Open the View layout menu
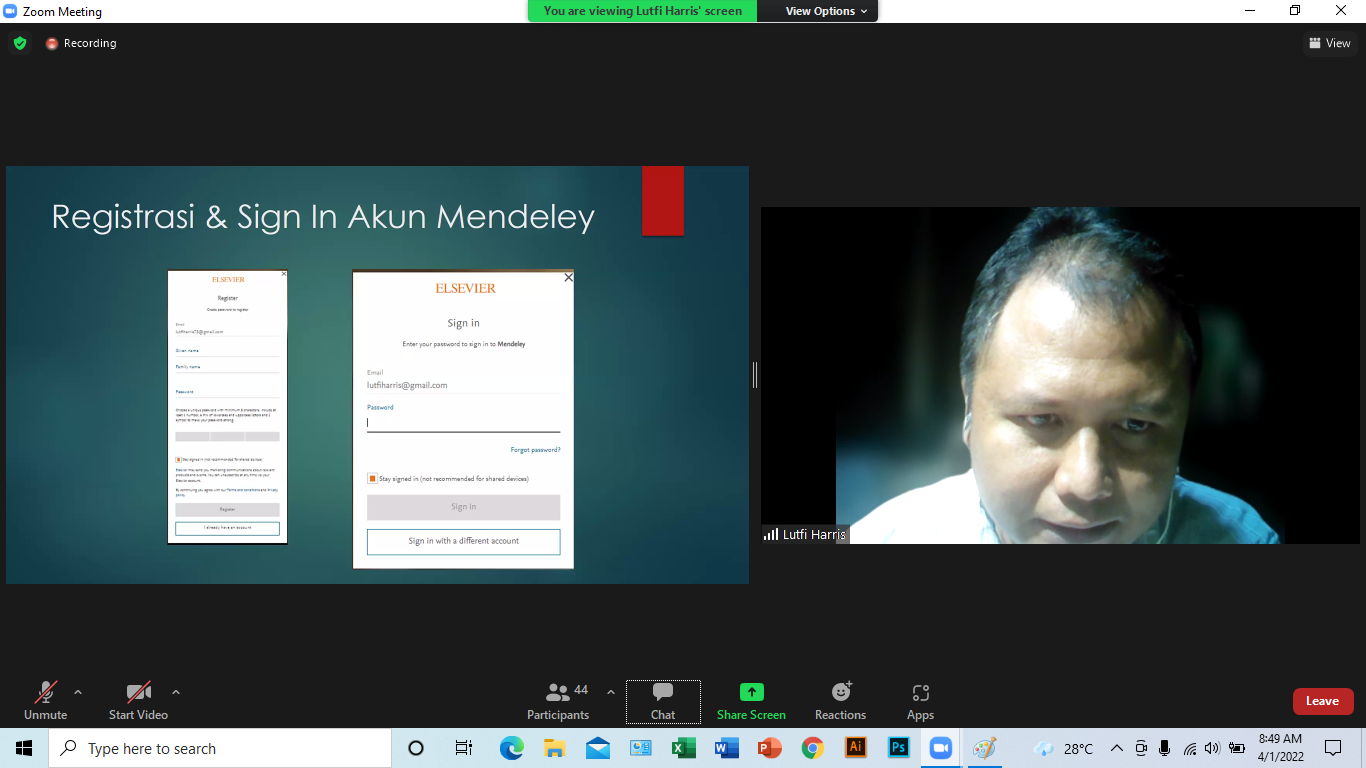The image size is (1366, 768). click(x=1330, y=43)
